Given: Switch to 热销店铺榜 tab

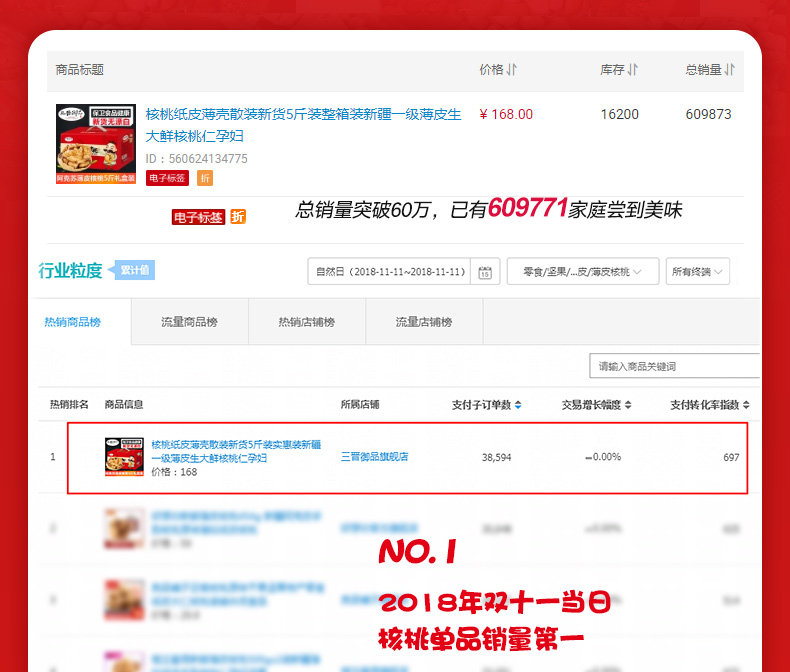Looking at the screenshot, I should pos(307,322).
